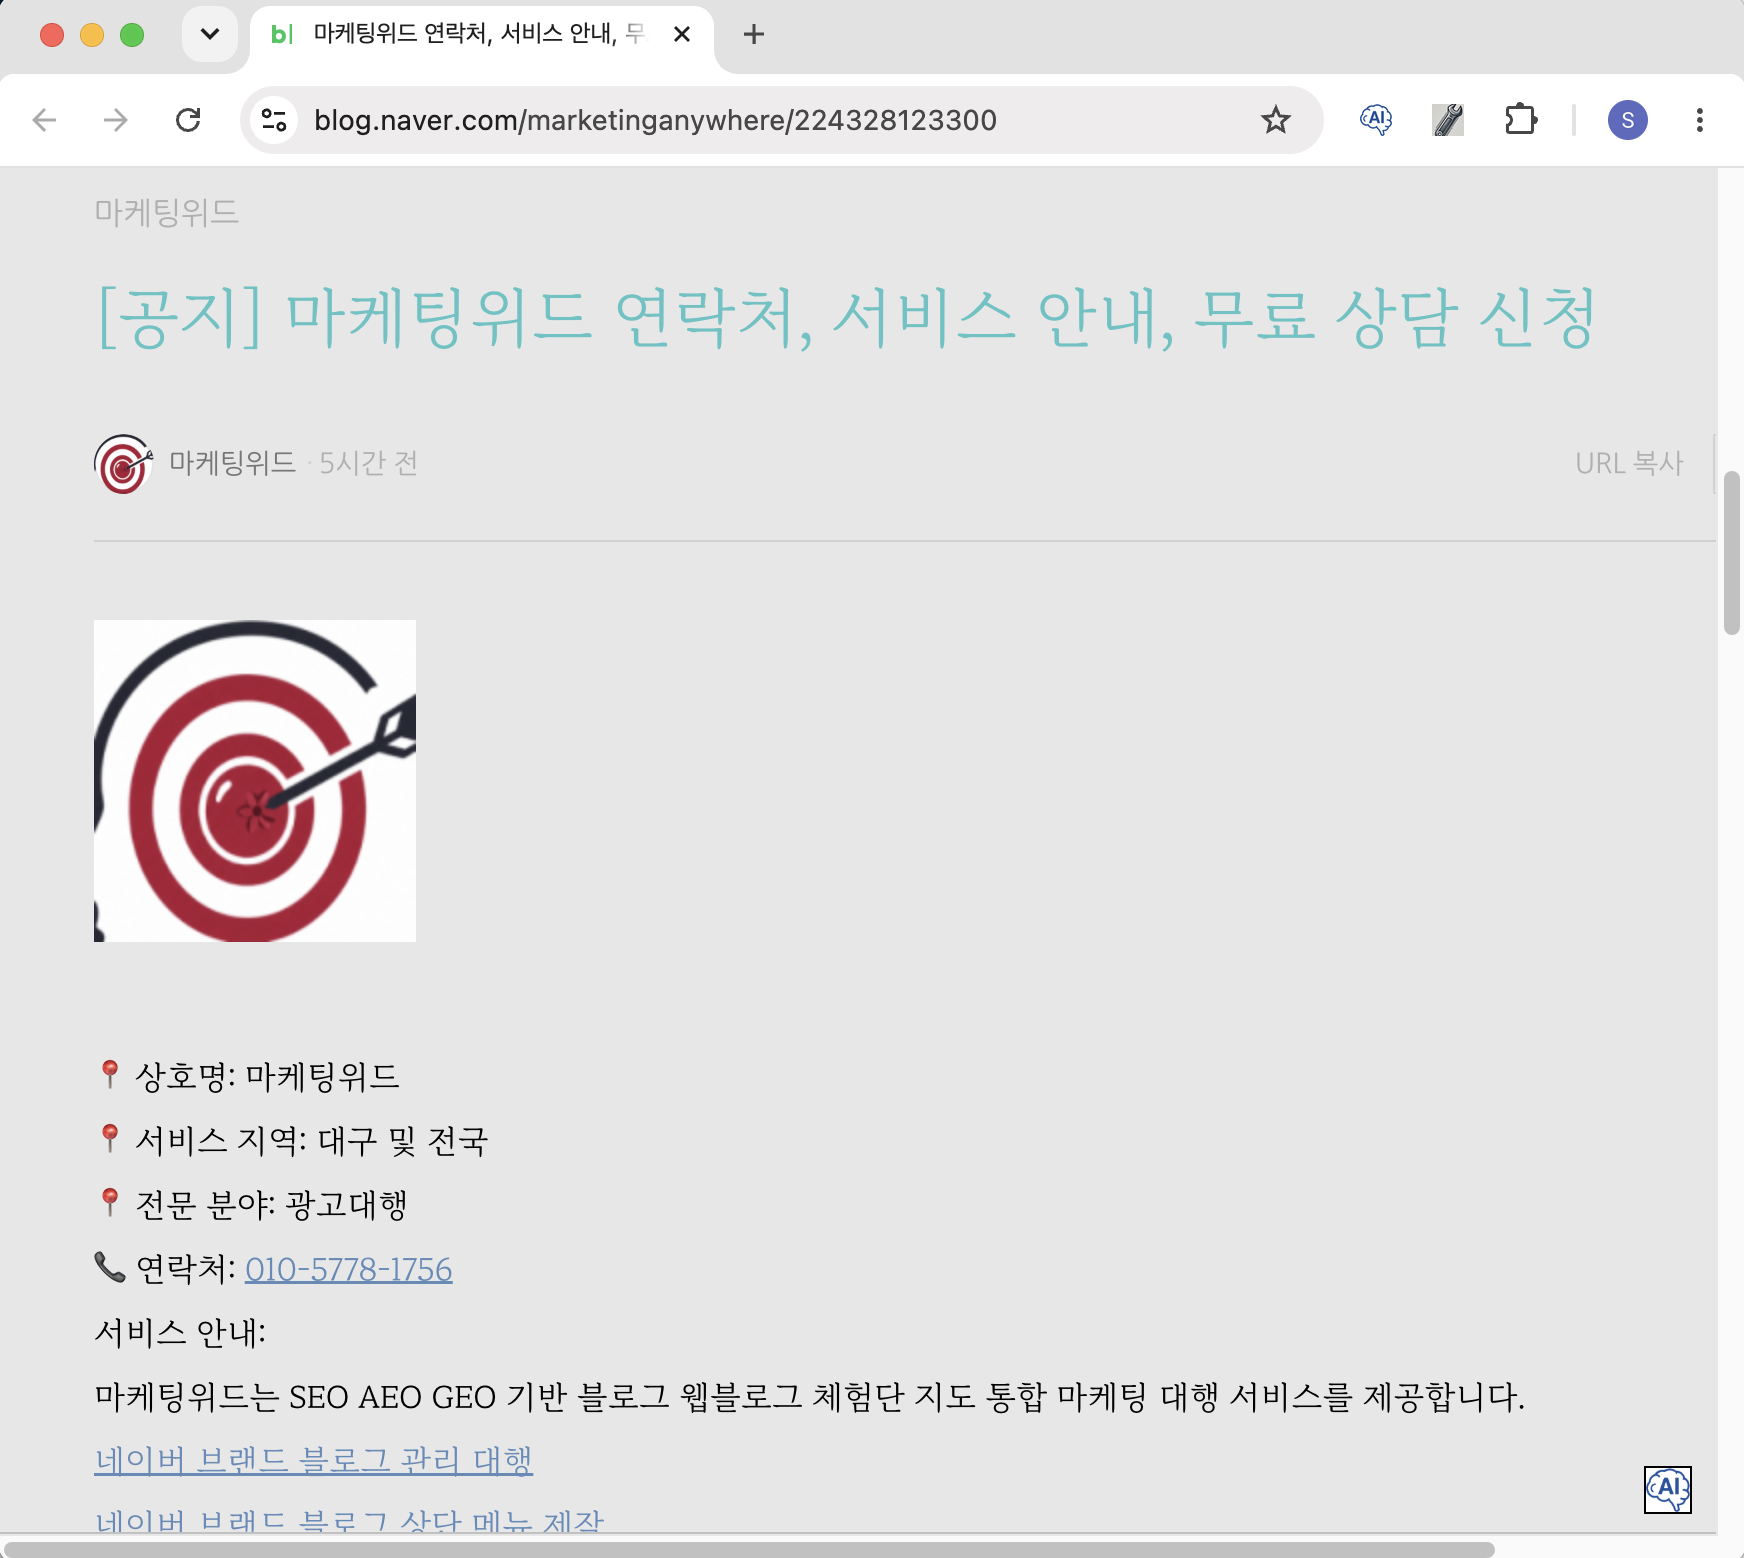Go forward to the next page
Image resolution: width=1744 pixels, height=1558 pixels.
[x=116, y=121]
